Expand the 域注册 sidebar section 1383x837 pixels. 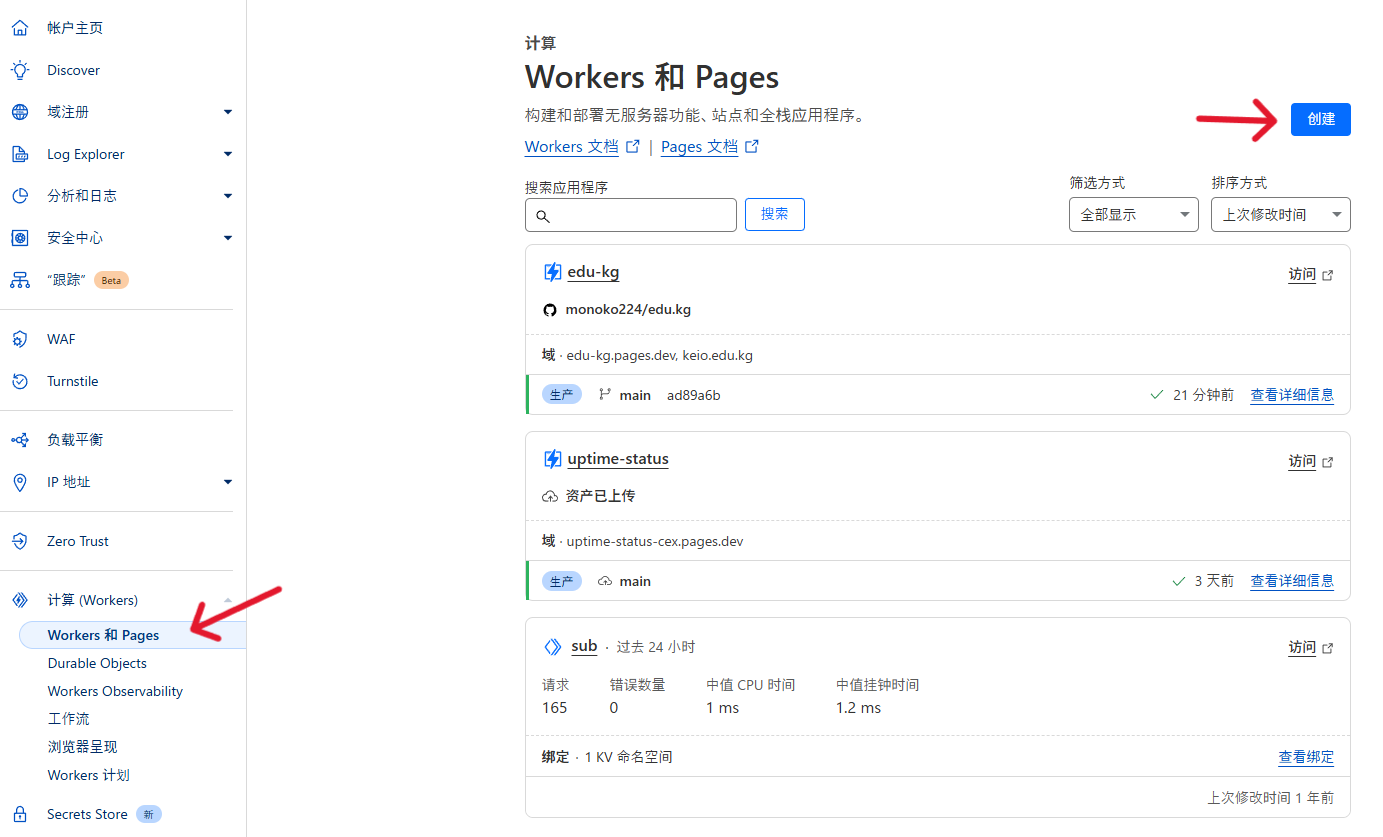228,112
